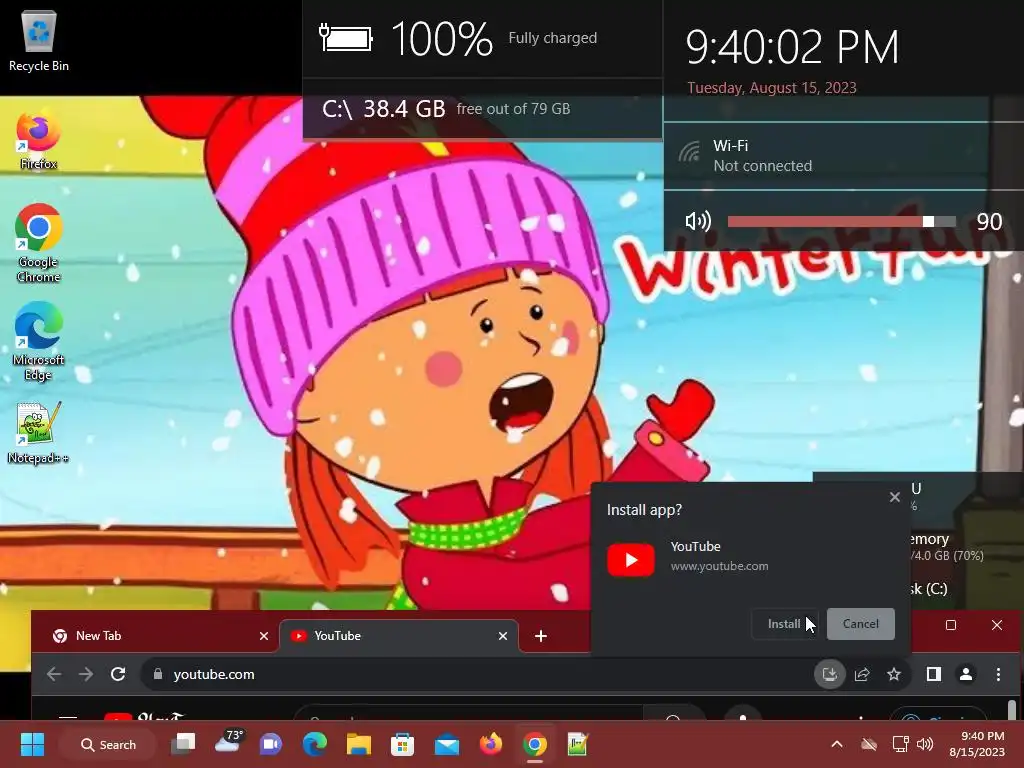Open the Recycle Bin desktop icon
Image resolution: width=1024 pixels, height=768 pixels.
tap(39, 41)
